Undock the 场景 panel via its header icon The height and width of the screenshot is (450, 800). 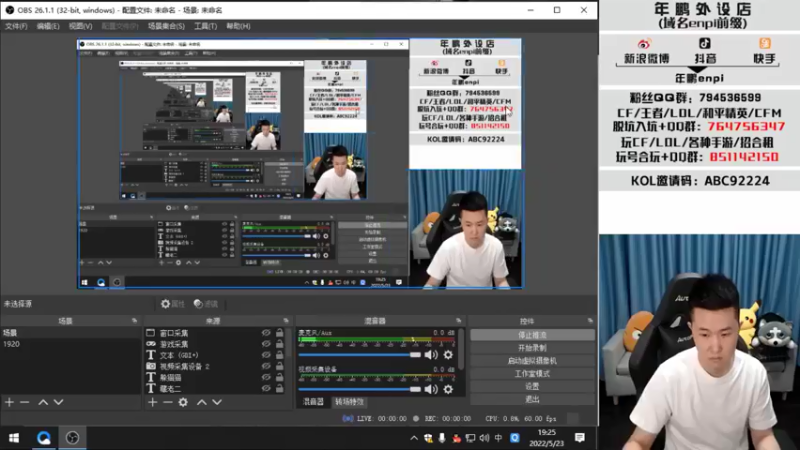pyautogui.click(x=134, y=321)
